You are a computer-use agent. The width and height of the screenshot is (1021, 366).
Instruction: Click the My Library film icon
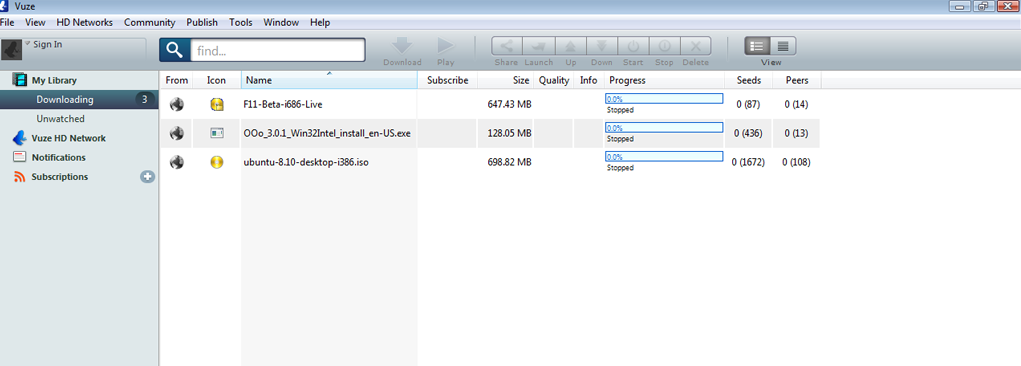coord(20,80)
